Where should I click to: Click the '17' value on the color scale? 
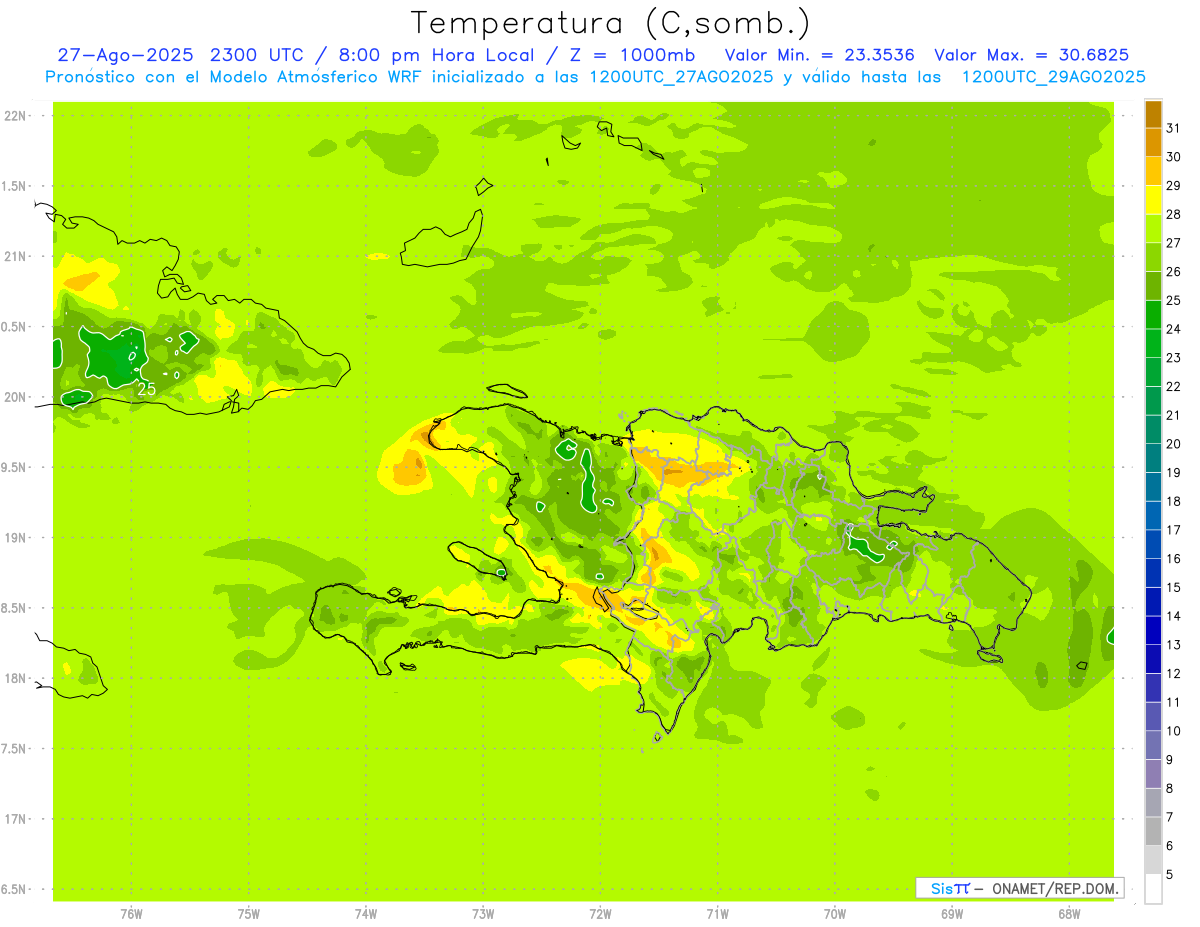[x=1174, y=529]
